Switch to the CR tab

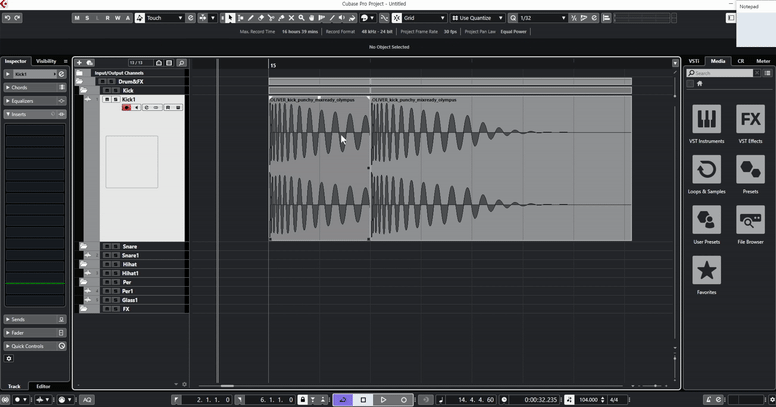(x=741, y=61)
